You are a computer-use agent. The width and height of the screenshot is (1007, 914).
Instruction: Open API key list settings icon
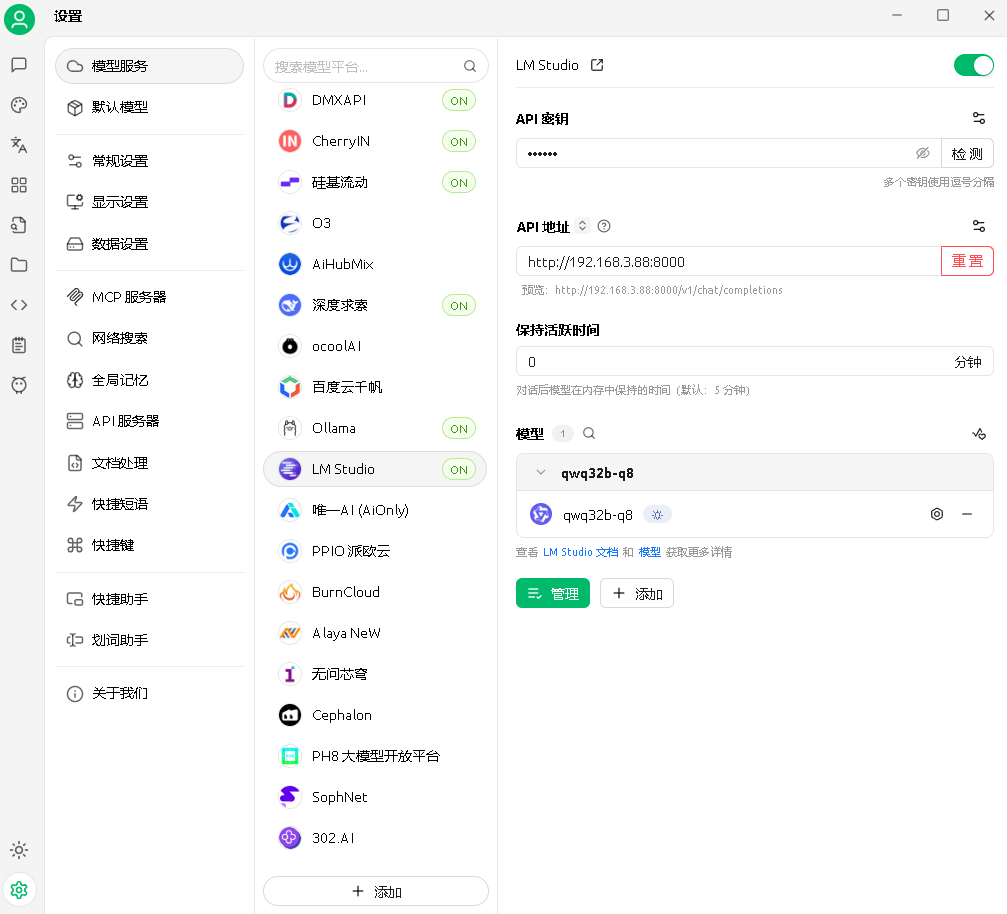coord(979,118)
